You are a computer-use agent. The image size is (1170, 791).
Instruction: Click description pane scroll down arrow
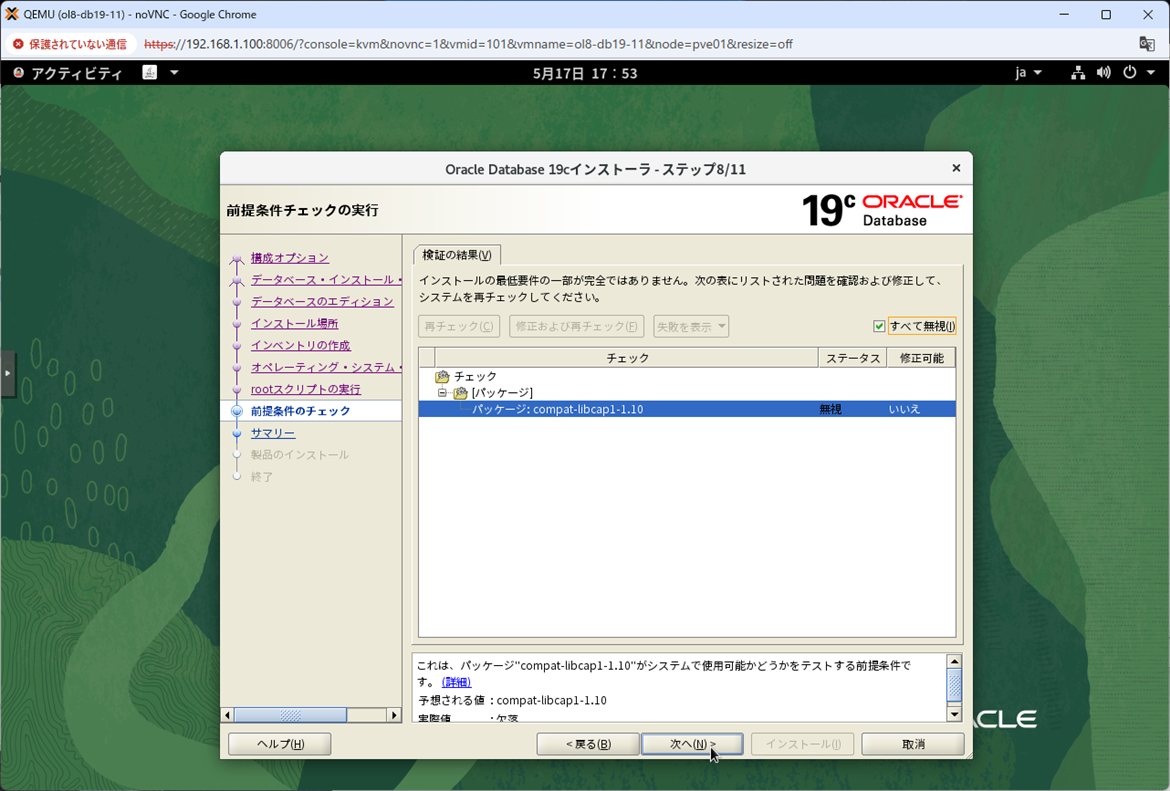pyautogui.click(x=954, y=714)
